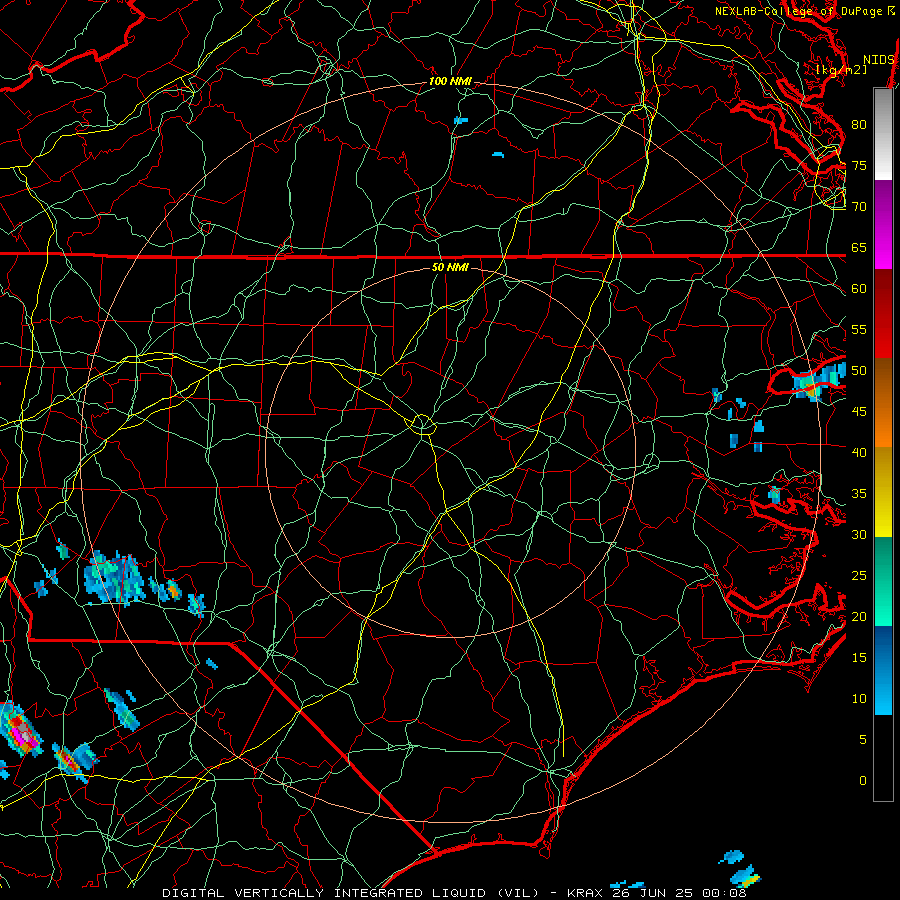
Task: Click the northeast coastal cell with yellow core
Action: click(817, 381)
